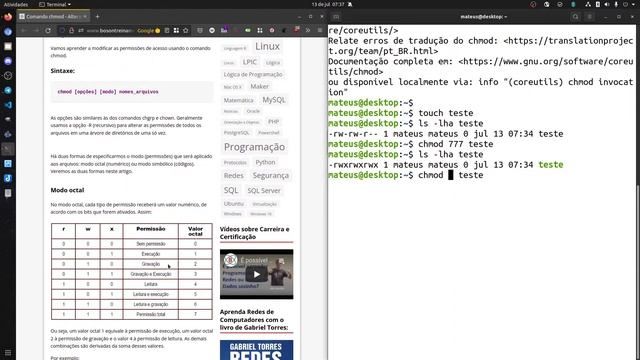Go back in Firefox history
This screenshot has width=640, height=360.
pyautogui.click(x=24, y=30)
